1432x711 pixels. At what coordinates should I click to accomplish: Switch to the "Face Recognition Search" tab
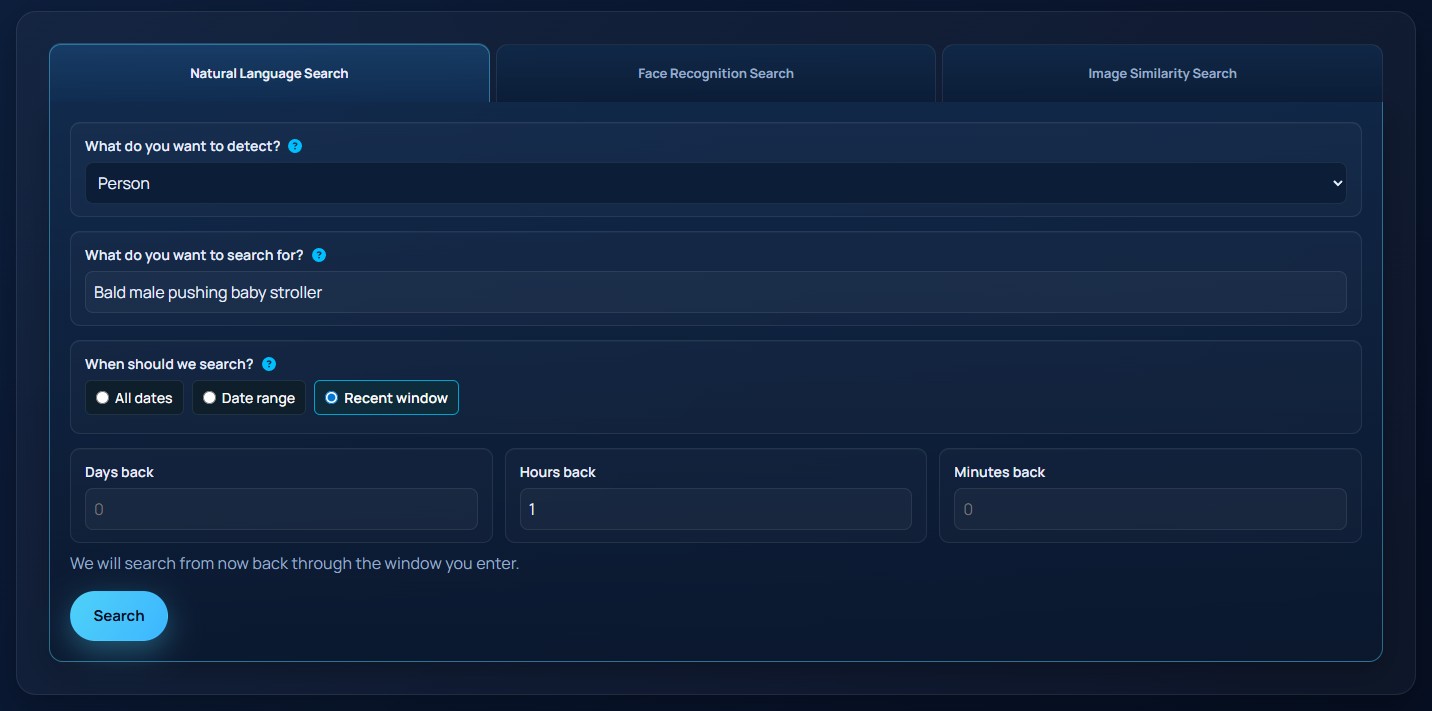pyautogui.click(x=715, y=72)
